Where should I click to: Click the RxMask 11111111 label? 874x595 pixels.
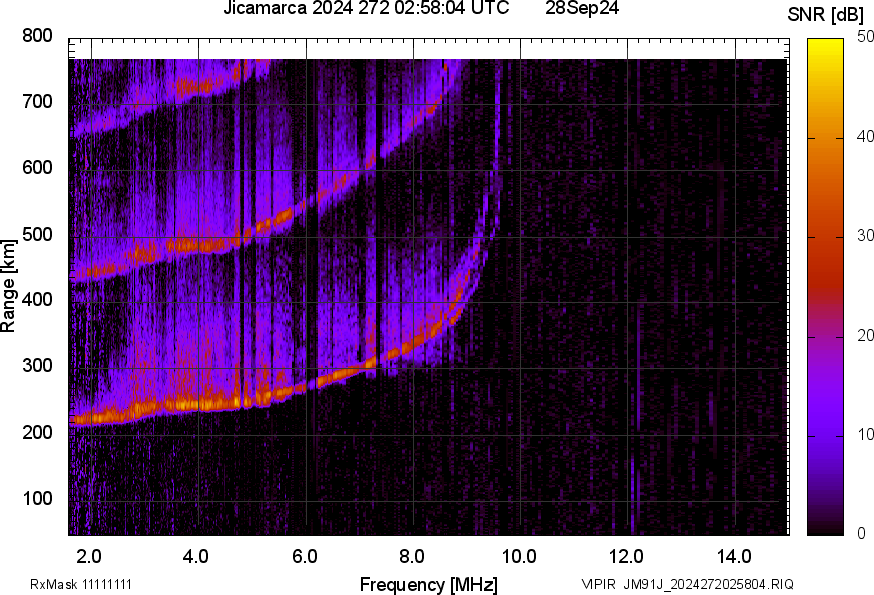pyautogui.click(x=81, y=584)
